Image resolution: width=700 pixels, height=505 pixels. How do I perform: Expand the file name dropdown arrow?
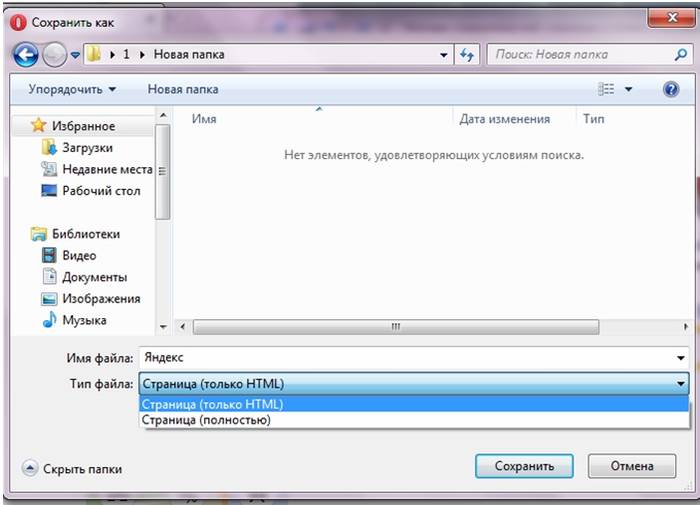click(681, 357)
